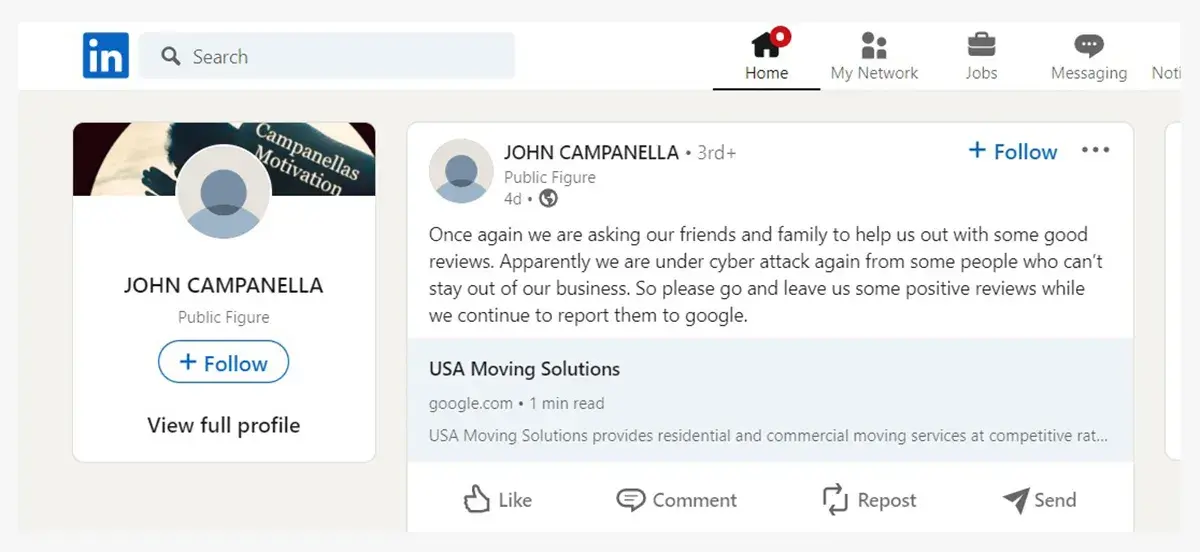Open the partially visible Notifications tab
Viewport: 1200px width, 552px height.
coord(1166,57)
